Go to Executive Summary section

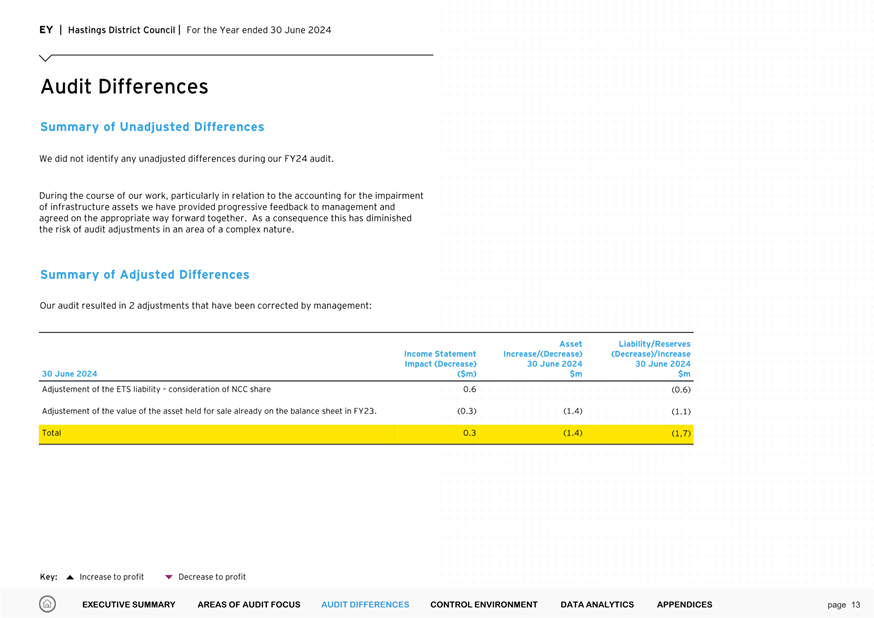129,605
